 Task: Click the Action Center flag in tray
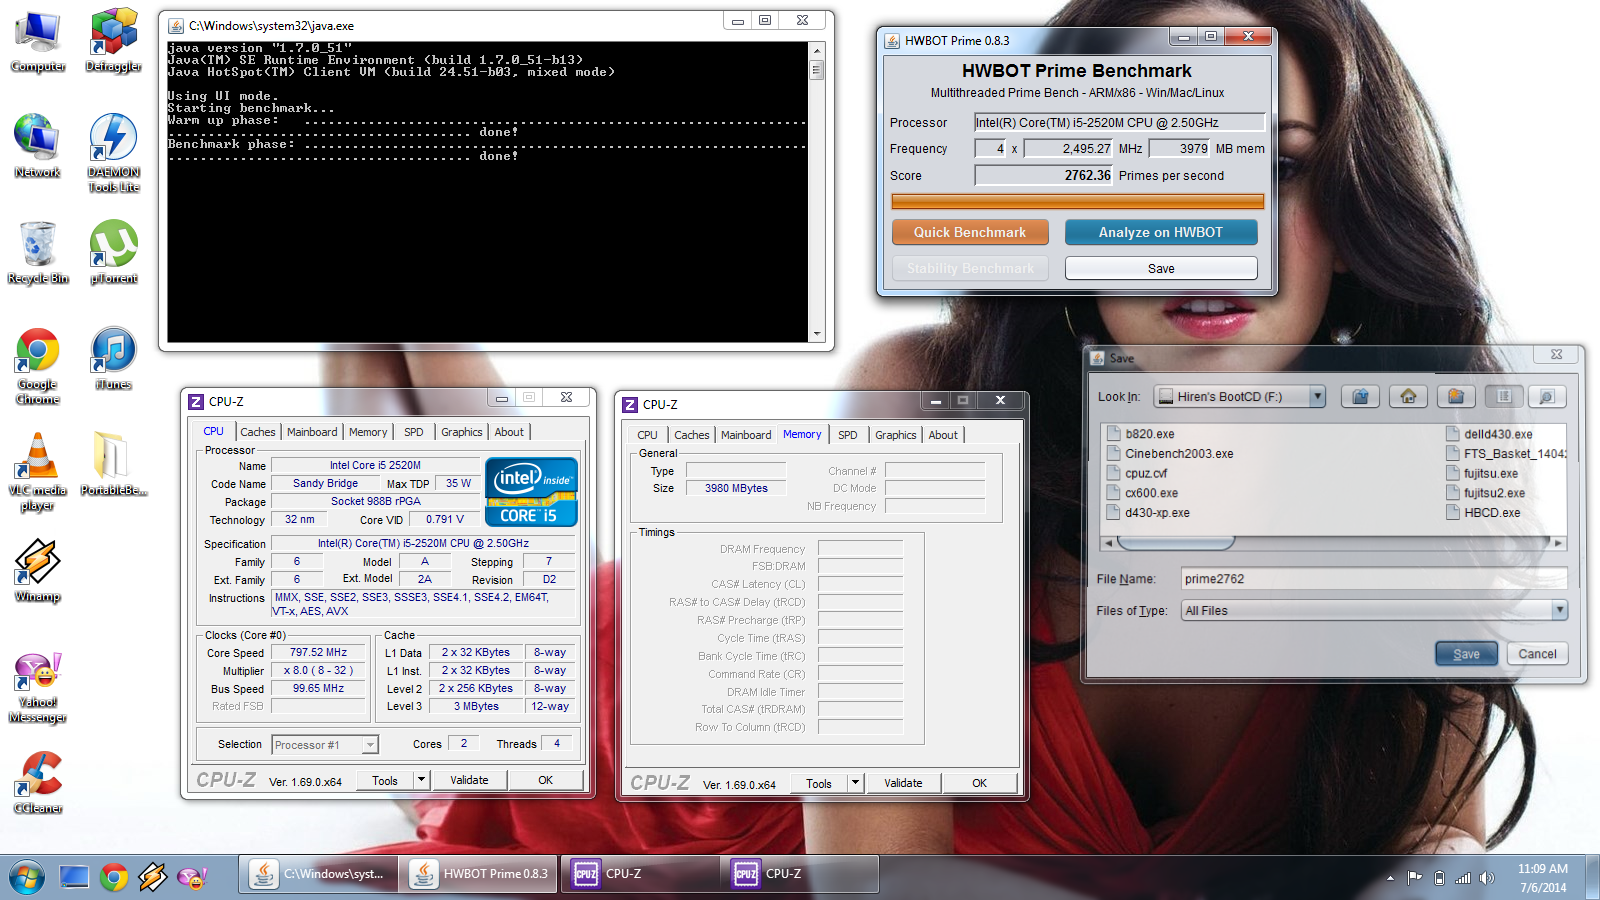(1415, 878)
